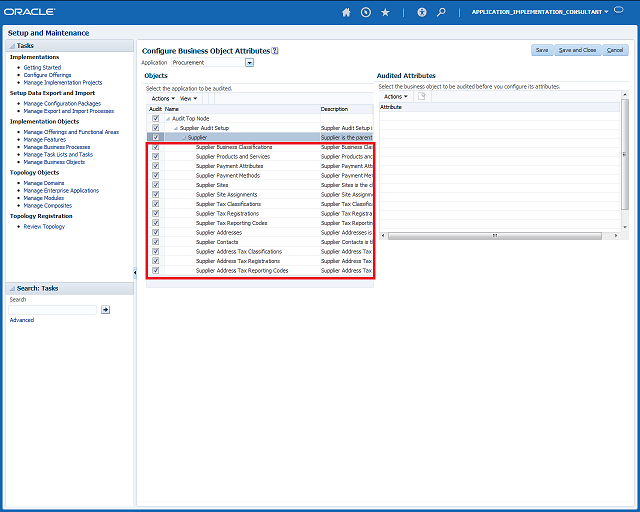Uncheck Supplier Sites audit box

coord(156,185)
